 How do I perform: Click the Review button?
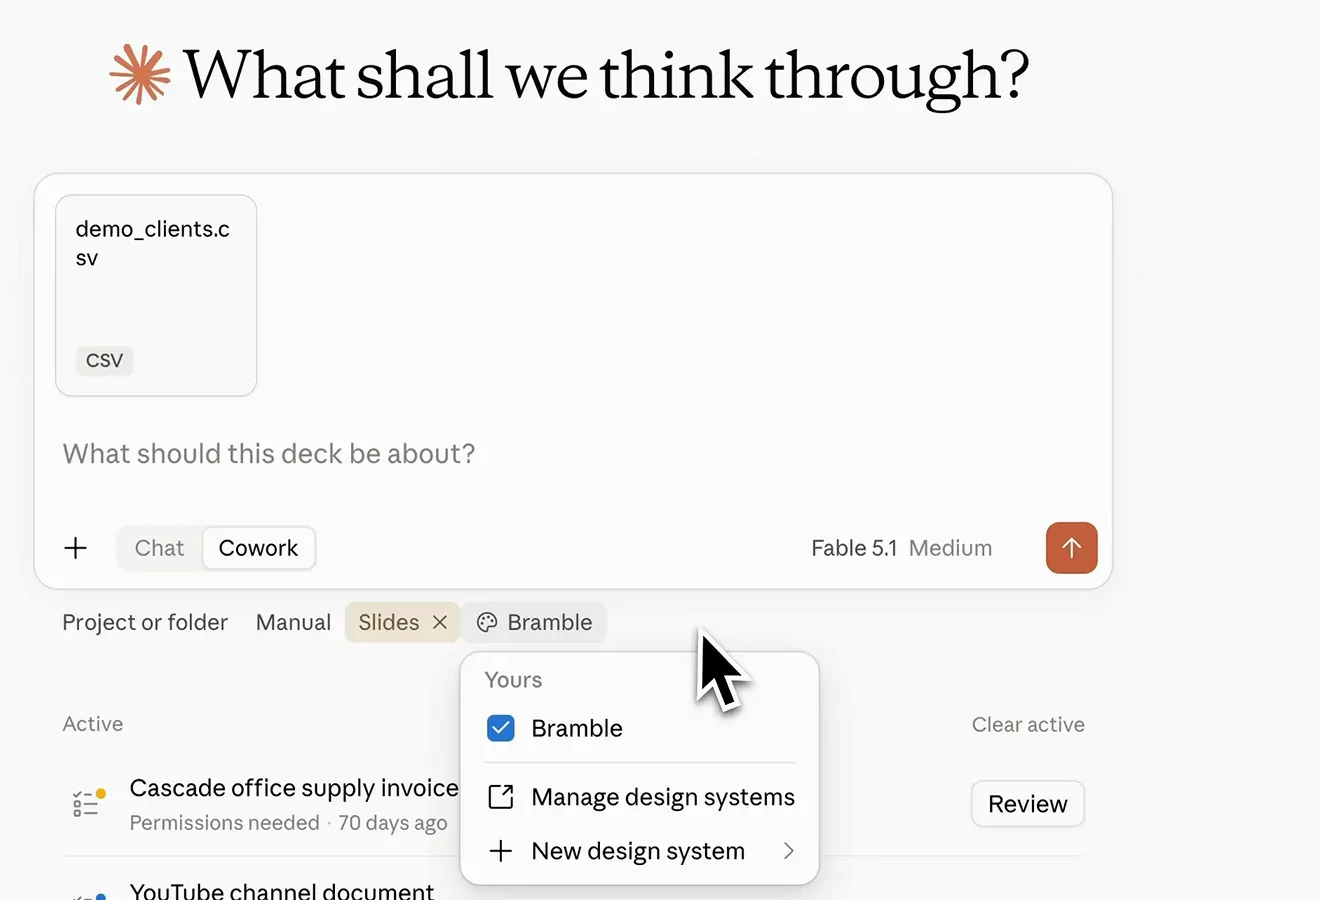pyautogui.click(x=1028, y=804)
